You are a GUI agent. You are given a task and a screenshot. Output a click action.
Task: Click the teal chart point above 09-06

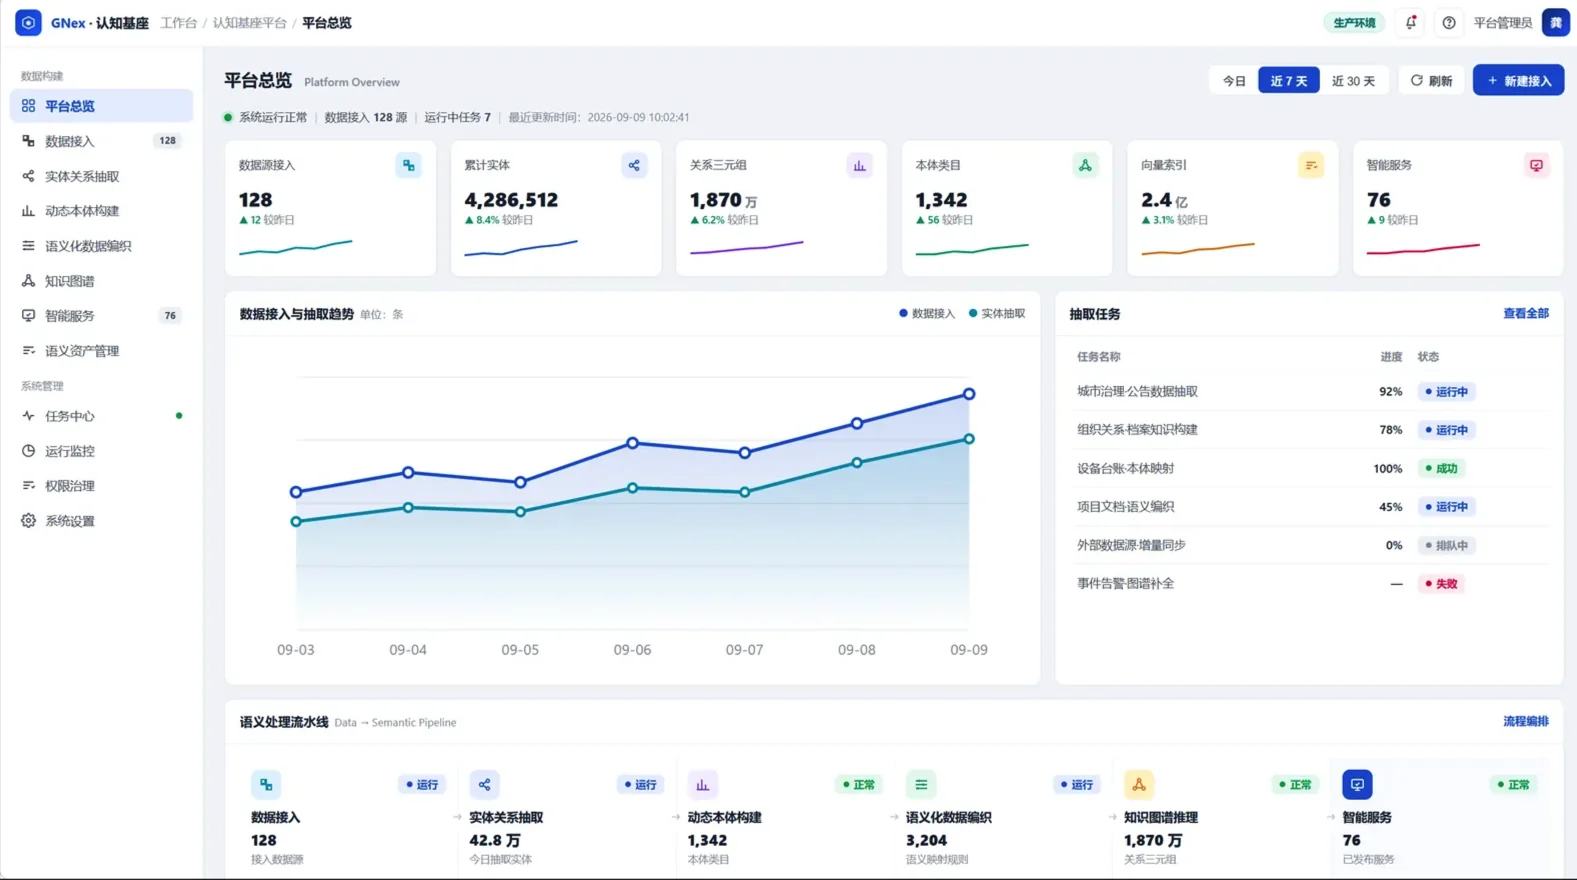pos(632,488)
